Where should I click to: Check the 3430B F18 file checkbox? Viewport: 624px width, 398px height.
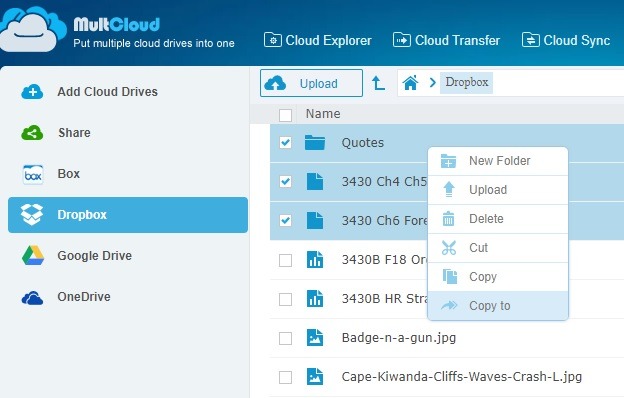point(285,260)
